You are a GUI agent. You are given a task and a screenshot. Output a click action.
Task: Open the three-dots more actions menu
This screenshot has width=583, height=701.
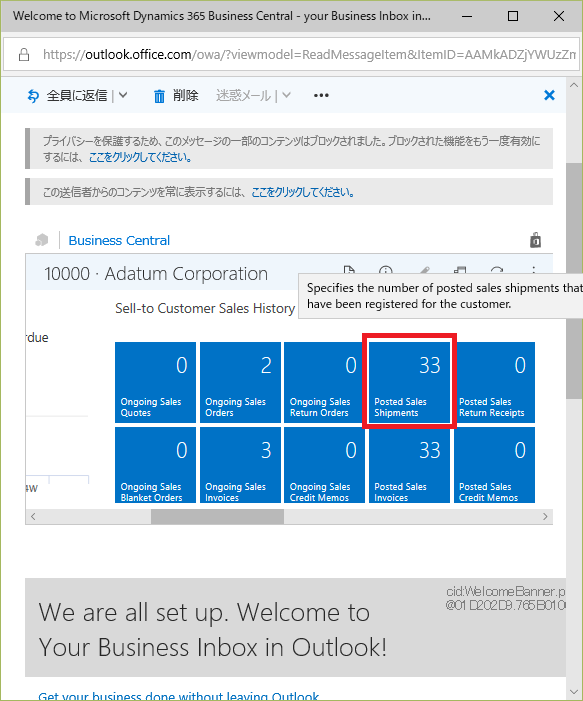click(x=321, y=95)
